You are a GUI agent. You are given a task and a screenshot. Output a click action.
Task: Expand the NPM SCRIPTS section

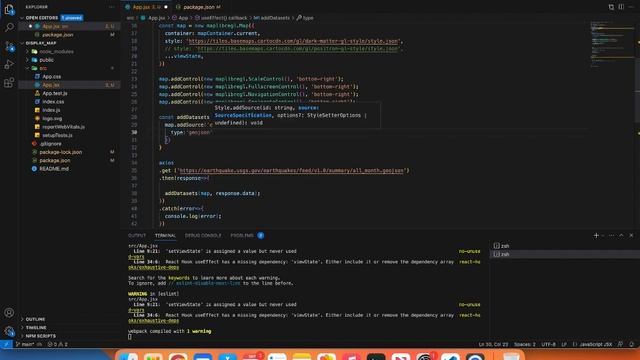coord(40,336)
